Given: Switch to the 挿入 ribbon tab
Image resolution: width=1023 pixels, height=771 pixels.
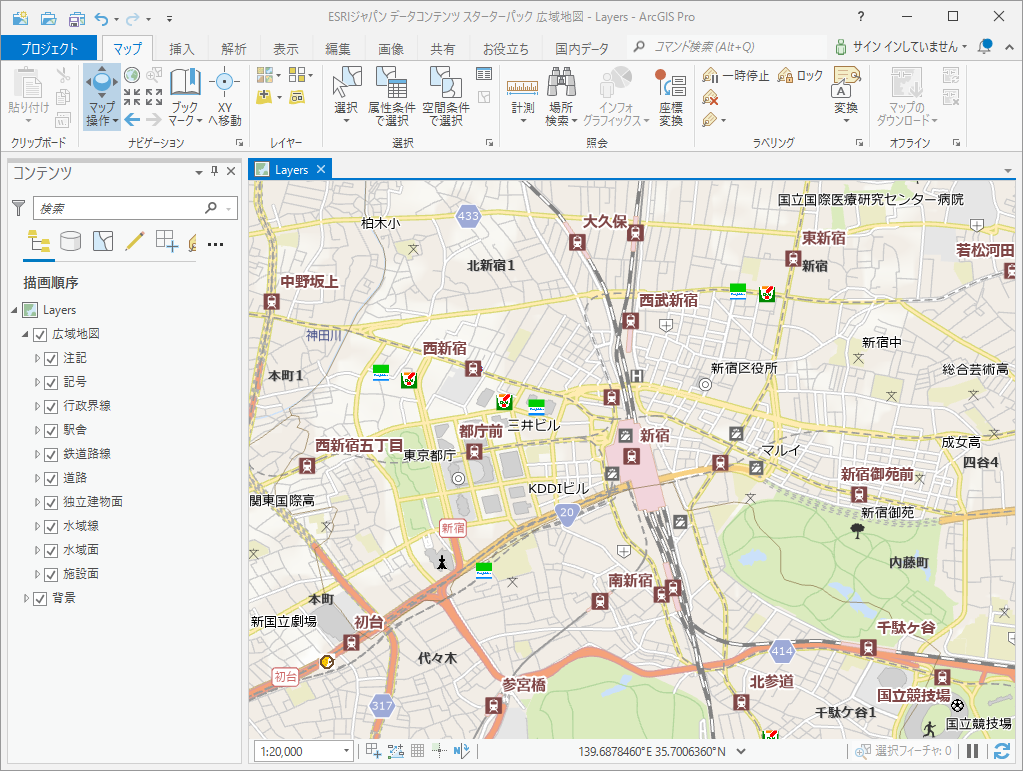Looking at the screenshot, I should 181,49.
